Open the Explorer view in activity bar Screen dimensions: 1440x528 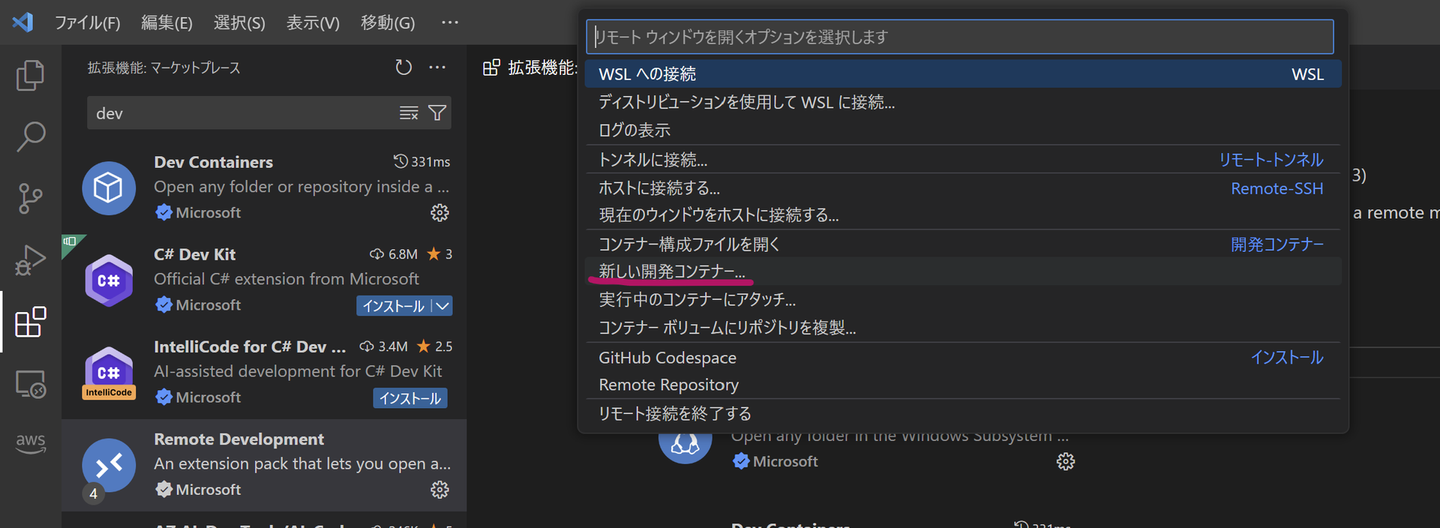(30, 76)
